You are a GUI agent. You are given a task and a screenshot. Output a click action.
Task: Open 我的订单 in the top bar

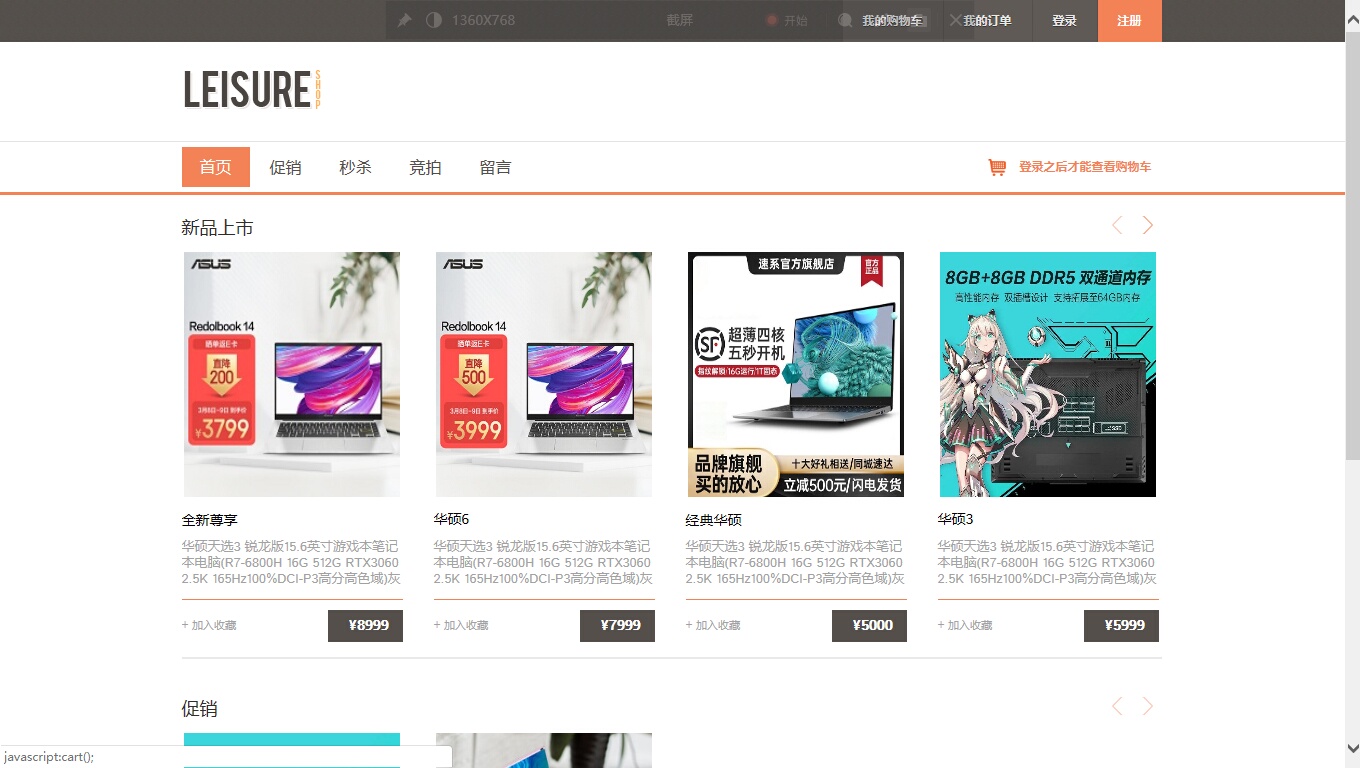(x=987, y=21)
